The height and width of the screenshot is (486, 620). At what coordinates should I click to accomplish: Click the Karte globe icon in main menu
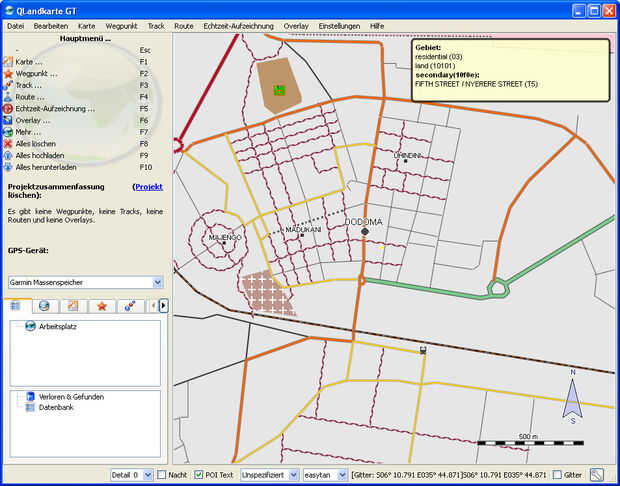(x=8, y=62)
